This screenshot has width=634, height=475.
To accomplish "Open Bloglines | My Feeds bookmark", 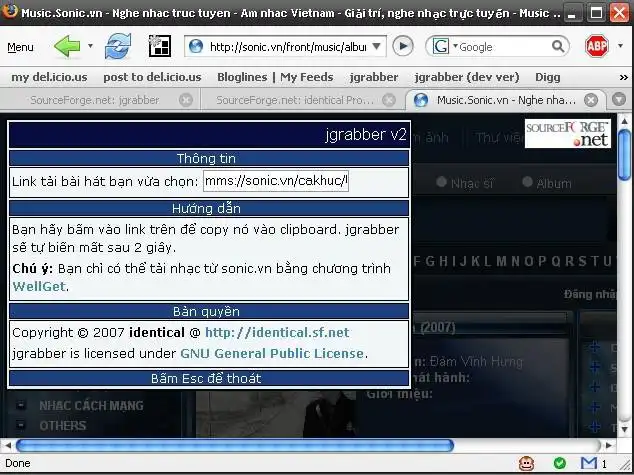I will coord(275,77).
